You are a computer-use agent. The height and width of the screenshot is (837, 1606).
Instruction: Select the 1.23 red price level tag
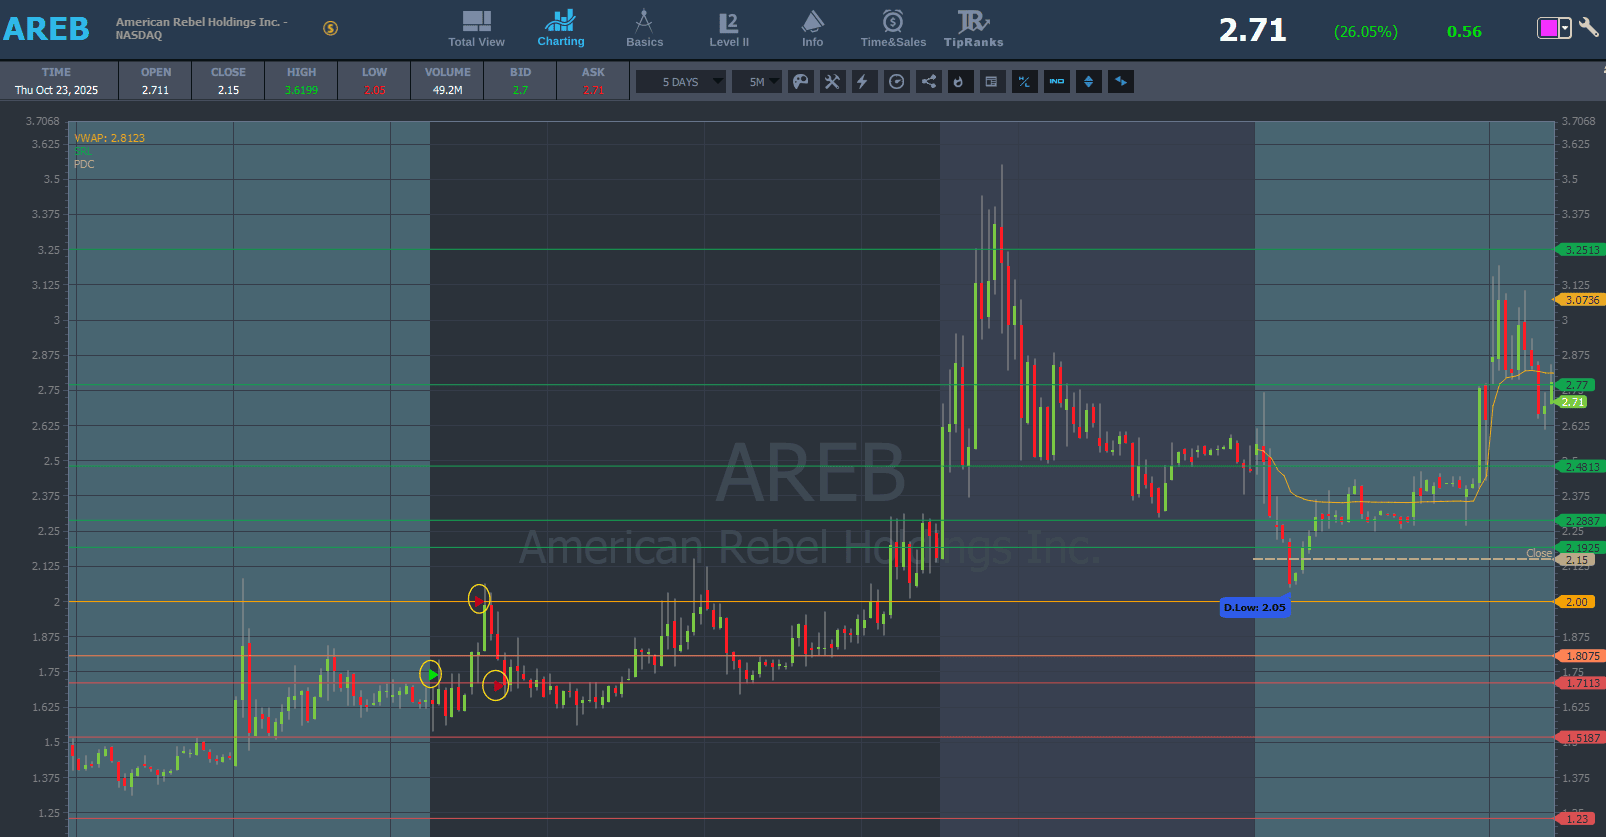pyautogui.click(x=1576, y=819)
